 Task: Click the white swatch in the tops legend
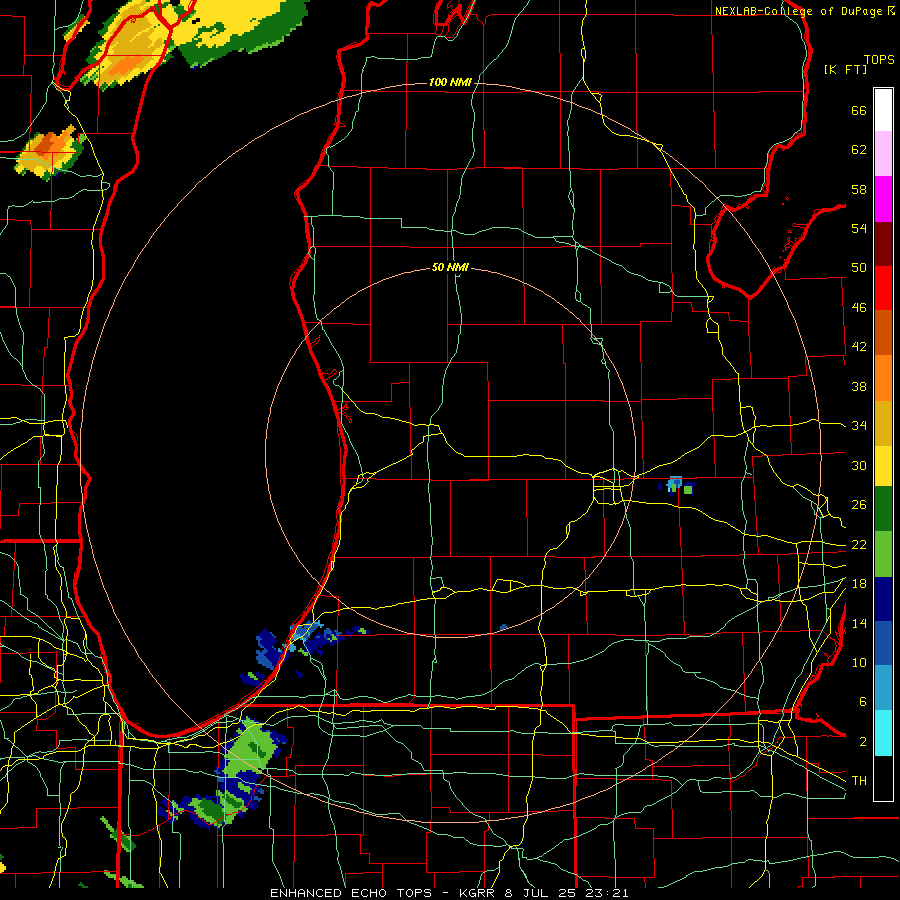[x=883, y=110]
